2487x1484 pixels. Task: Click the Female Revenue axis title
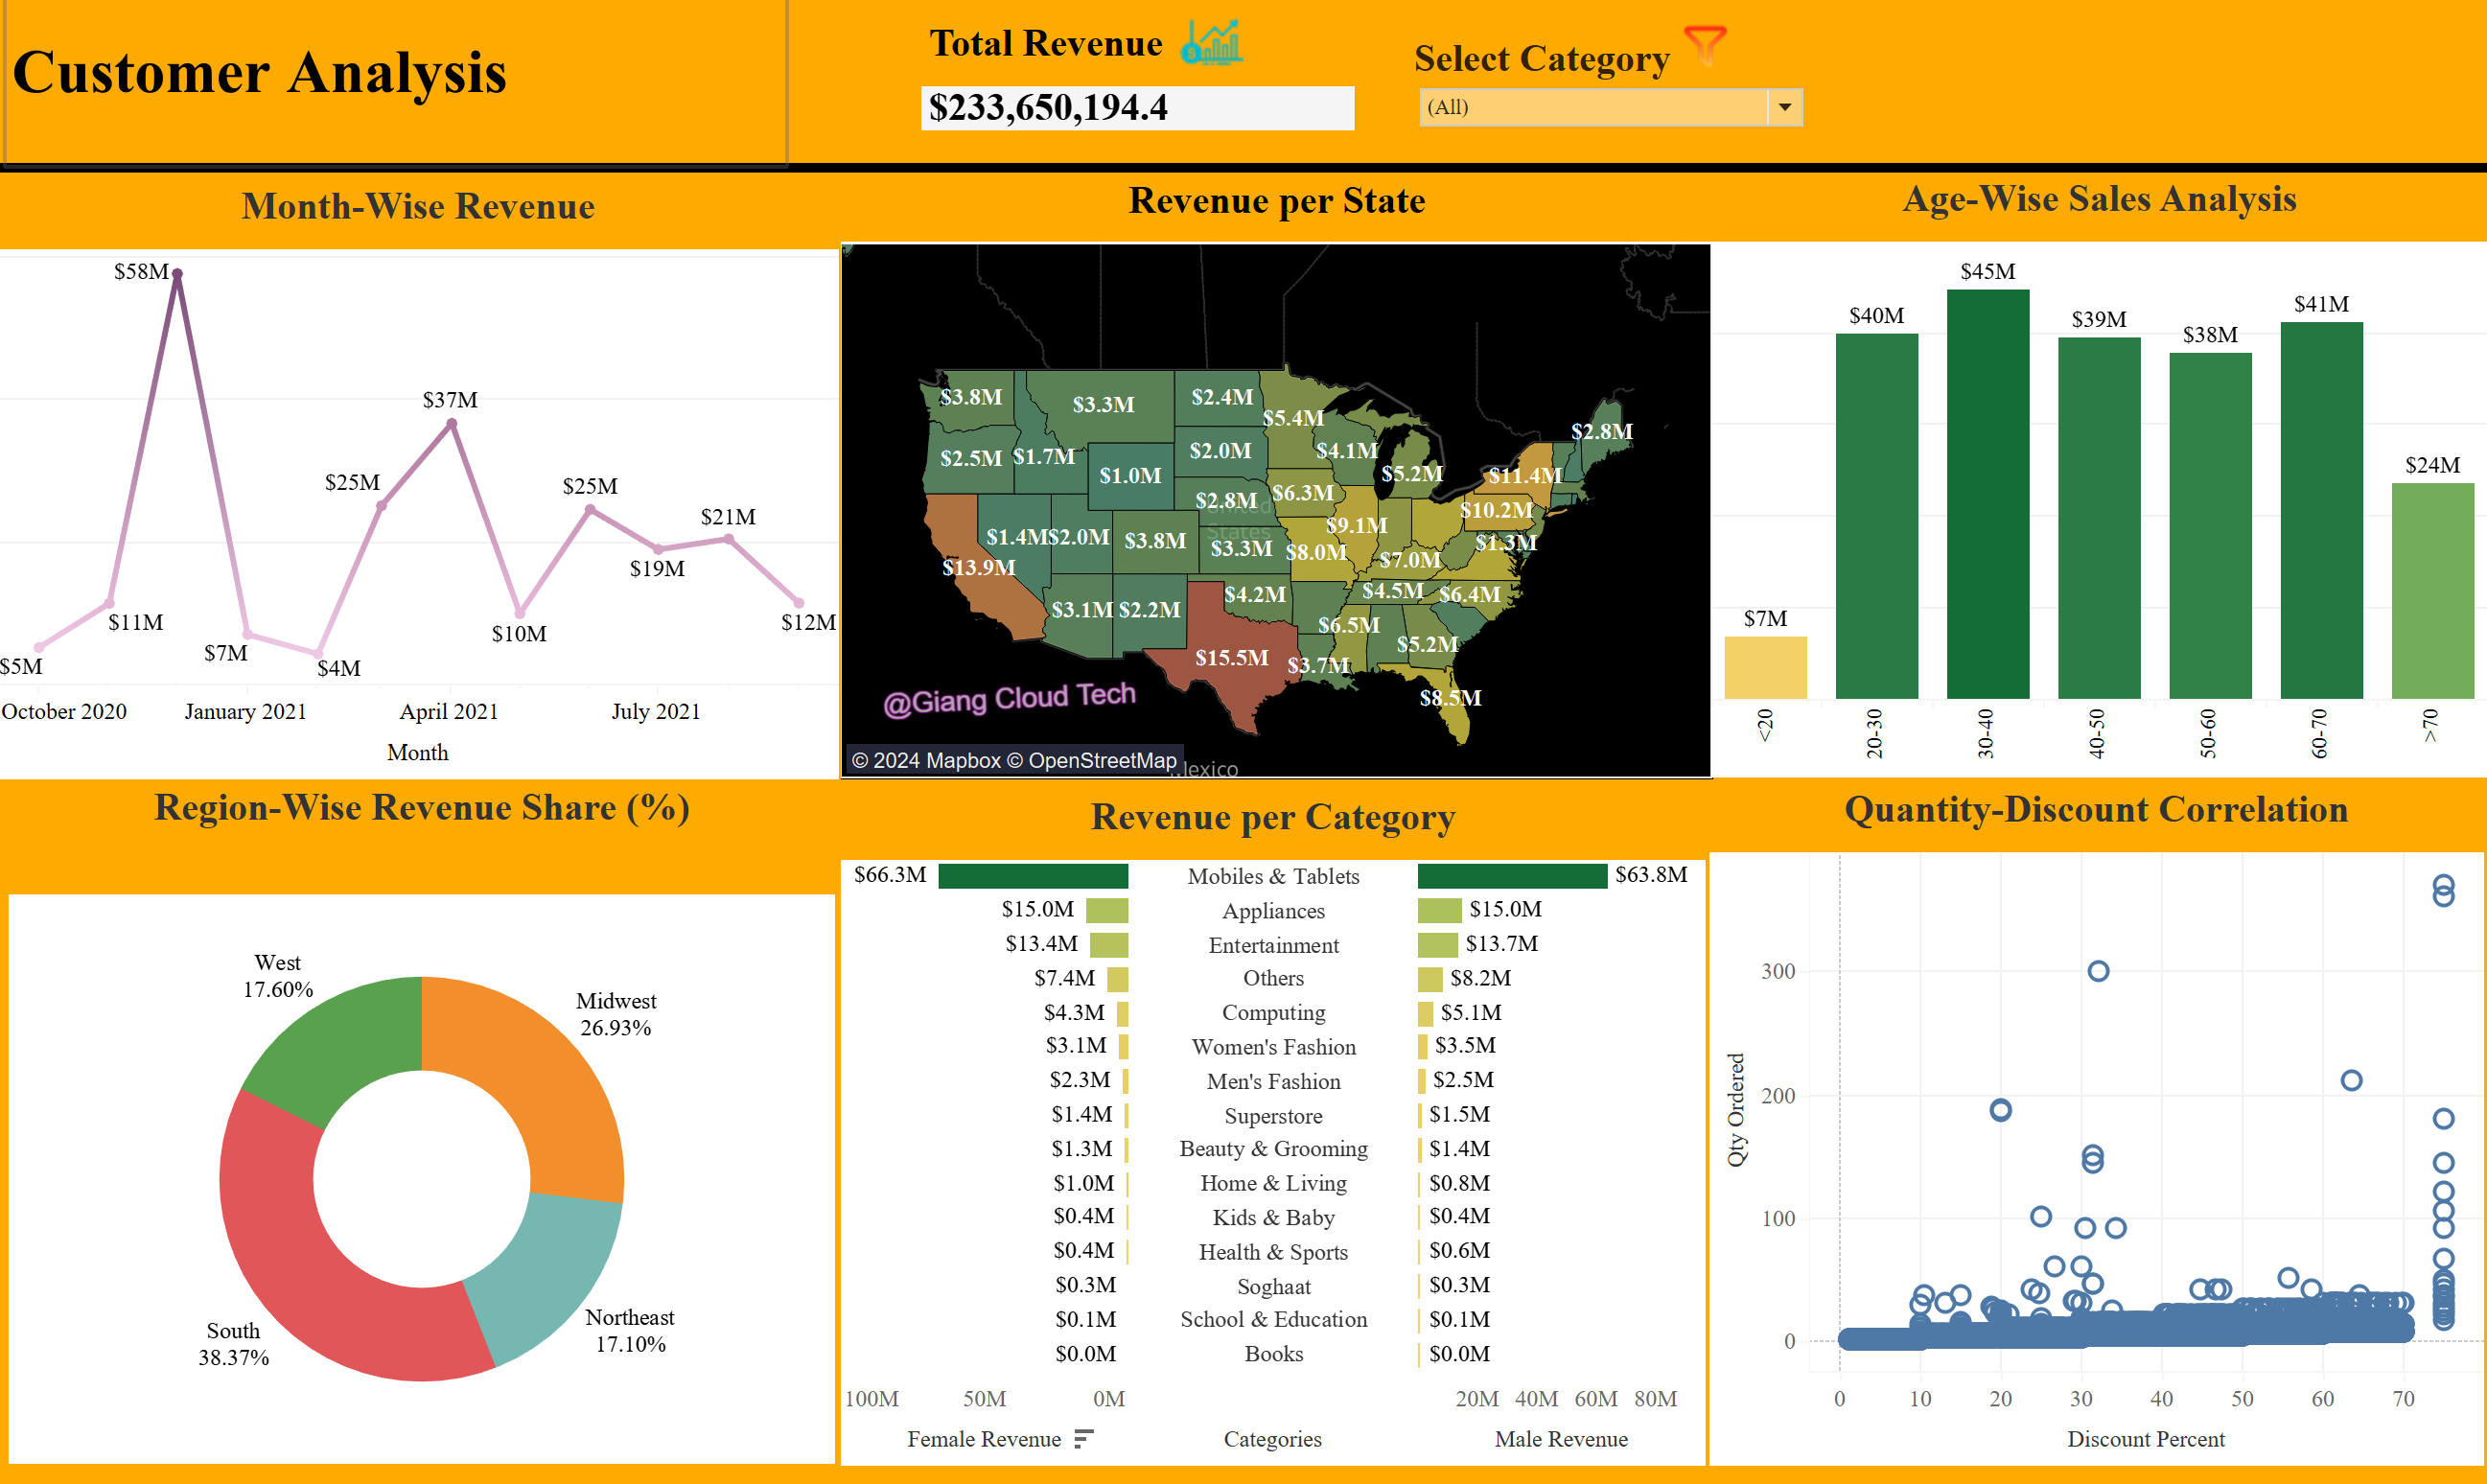pyautogui.click(x=983, y=1439)
